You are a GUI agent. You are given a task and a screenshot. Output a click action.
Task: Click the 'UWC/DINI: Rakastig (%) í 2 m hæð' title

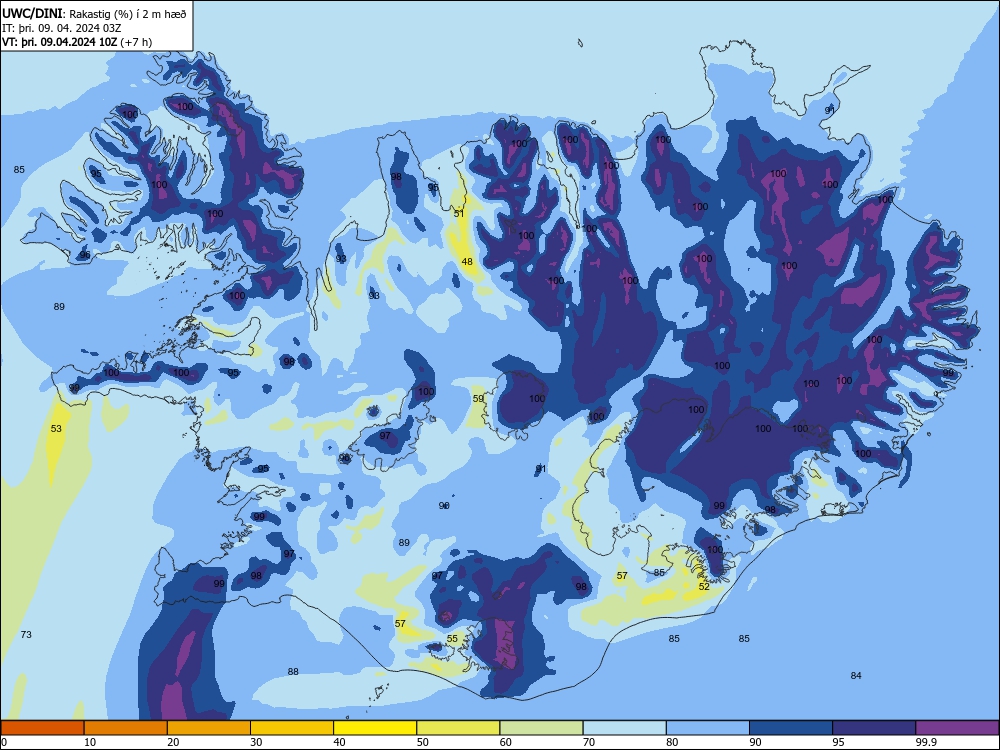[94, 14]
